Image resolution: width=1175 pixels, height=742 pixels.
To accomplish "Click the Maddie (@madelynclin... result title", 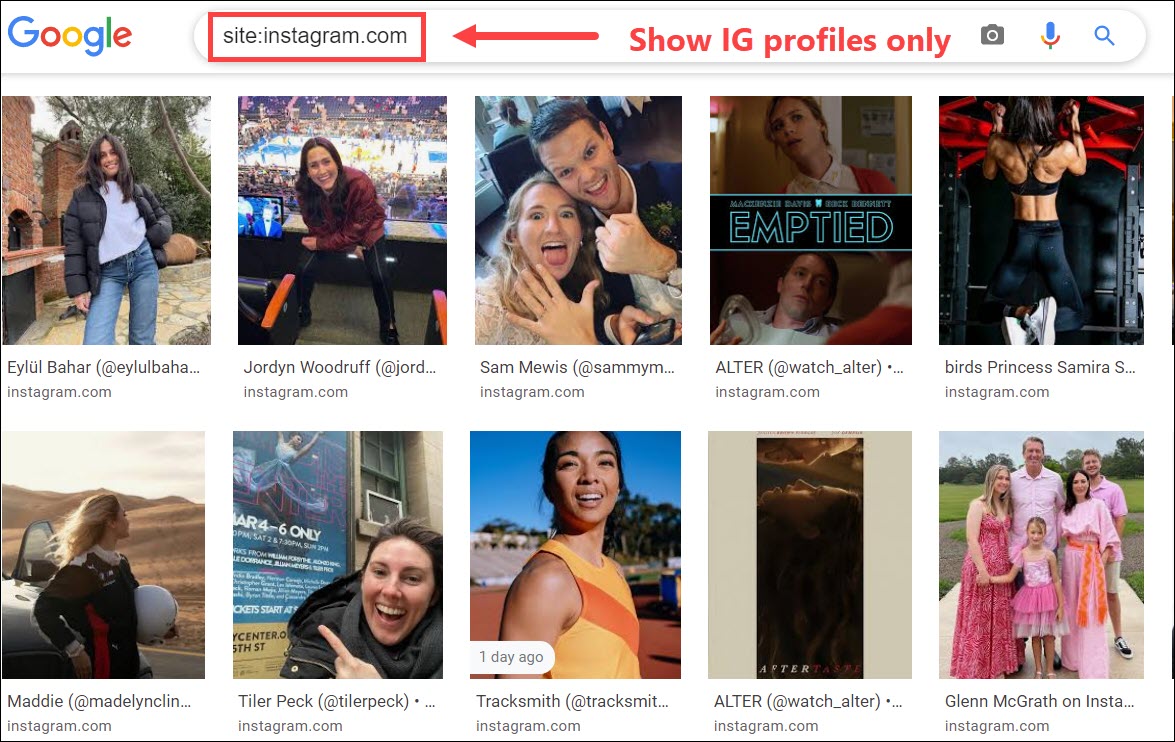I will pyautogui.click(x=99, y=702).
